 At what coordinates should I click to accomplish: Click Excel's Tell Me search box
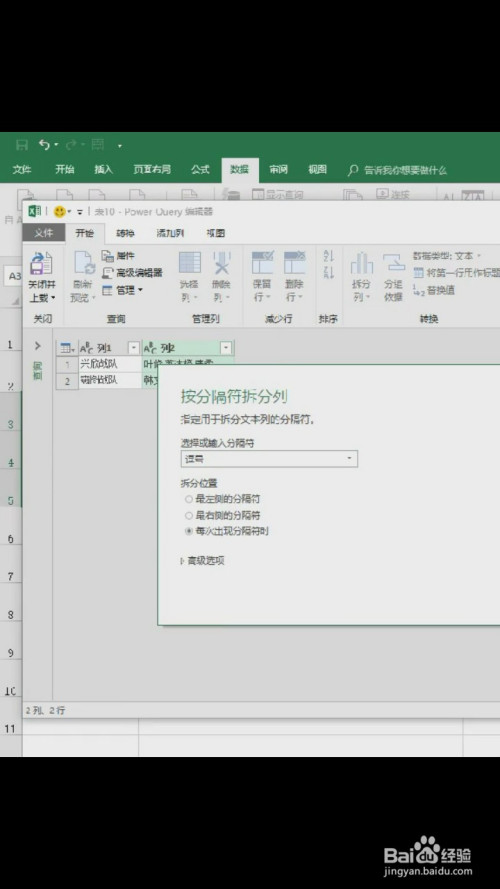pyautogui.click(x=399, y=170)
